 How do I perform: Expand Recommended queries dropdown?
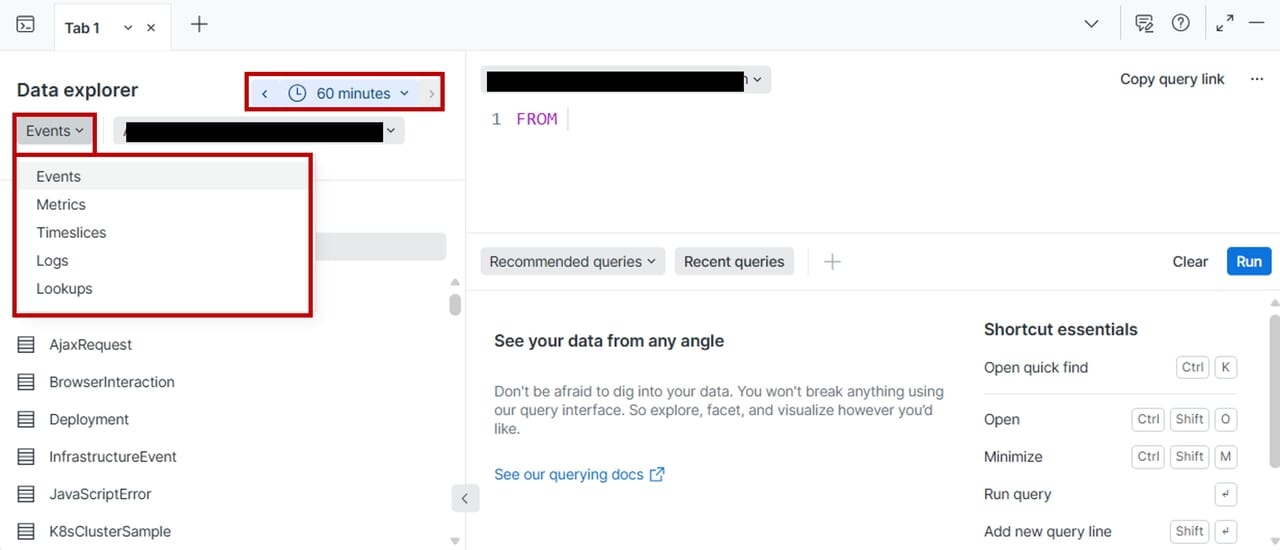(572, 261)
